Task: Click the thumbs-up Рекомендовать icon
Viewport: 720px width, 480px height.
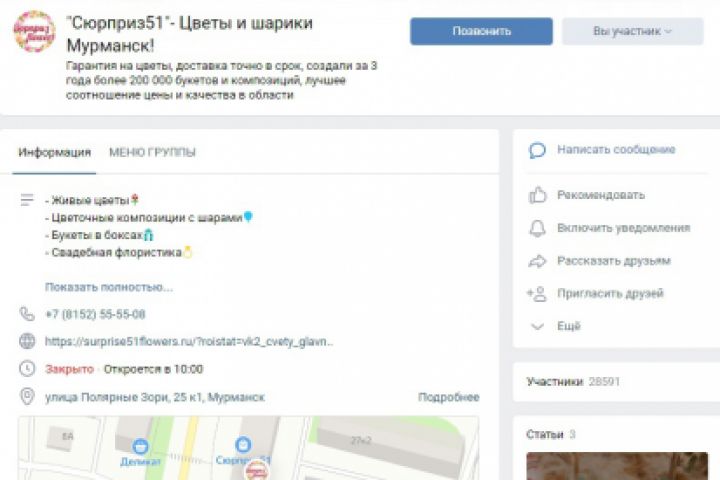Action: click(x=537, y=195)
